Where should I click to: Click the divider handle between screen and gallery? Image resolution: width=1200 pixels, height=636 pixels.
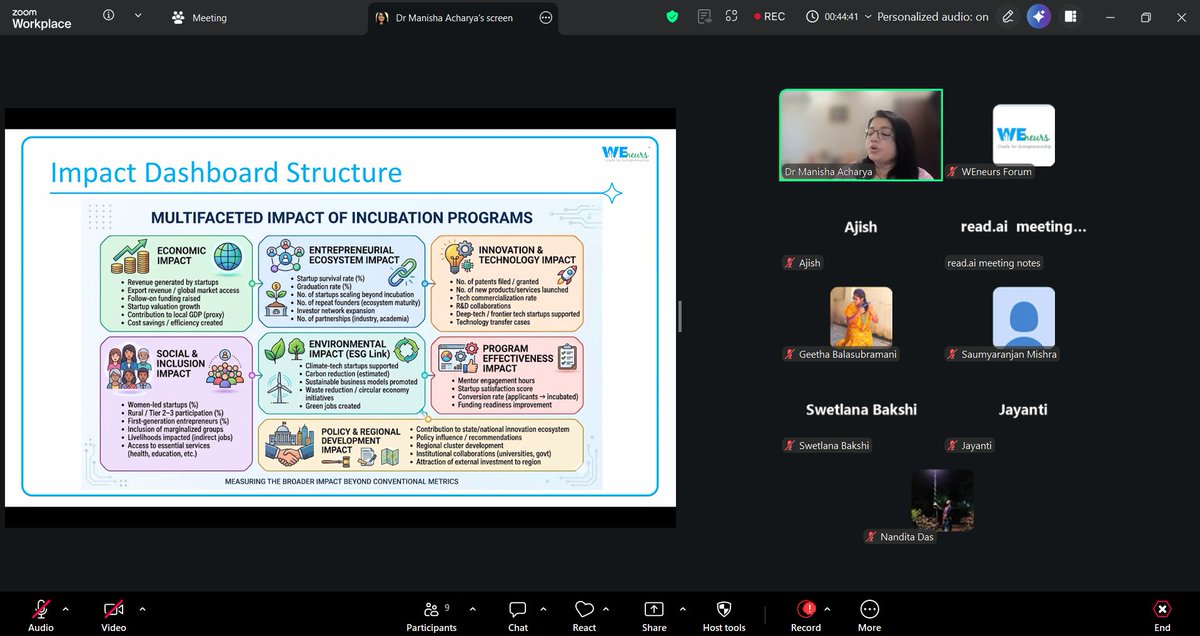[680, 317]
